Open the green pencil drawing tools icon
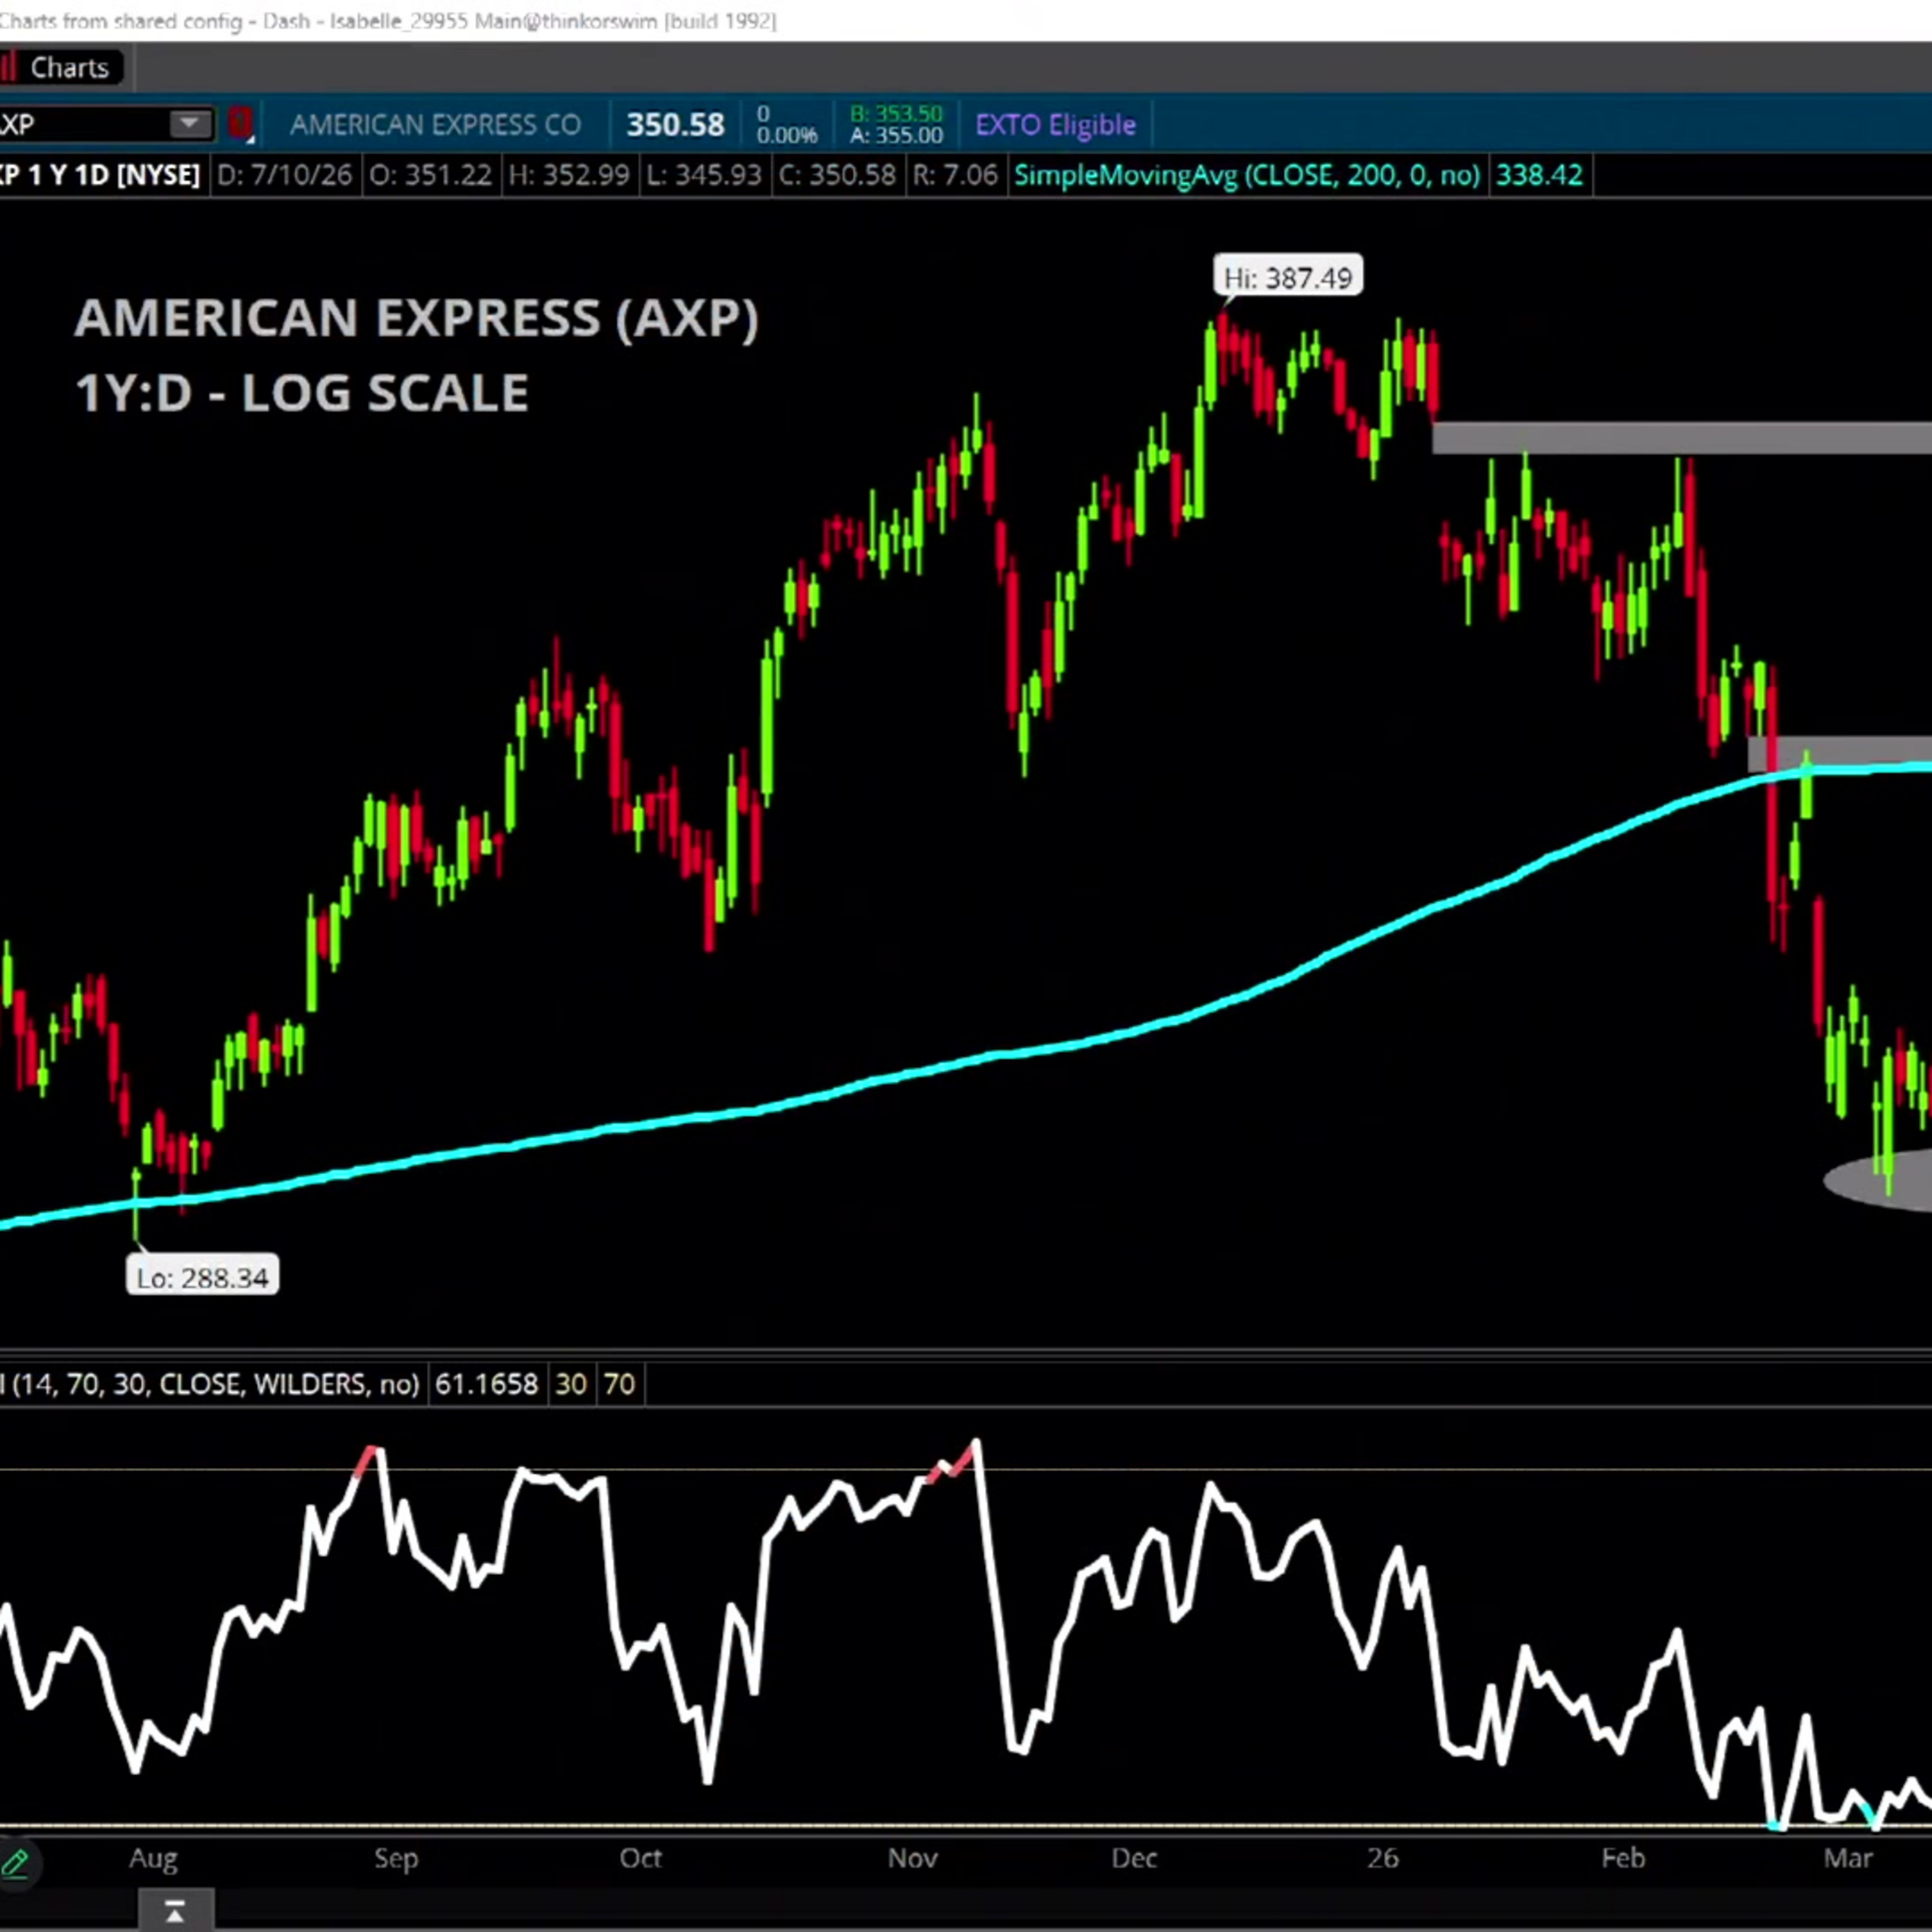1932x1932 pixels. (15, 1863)
